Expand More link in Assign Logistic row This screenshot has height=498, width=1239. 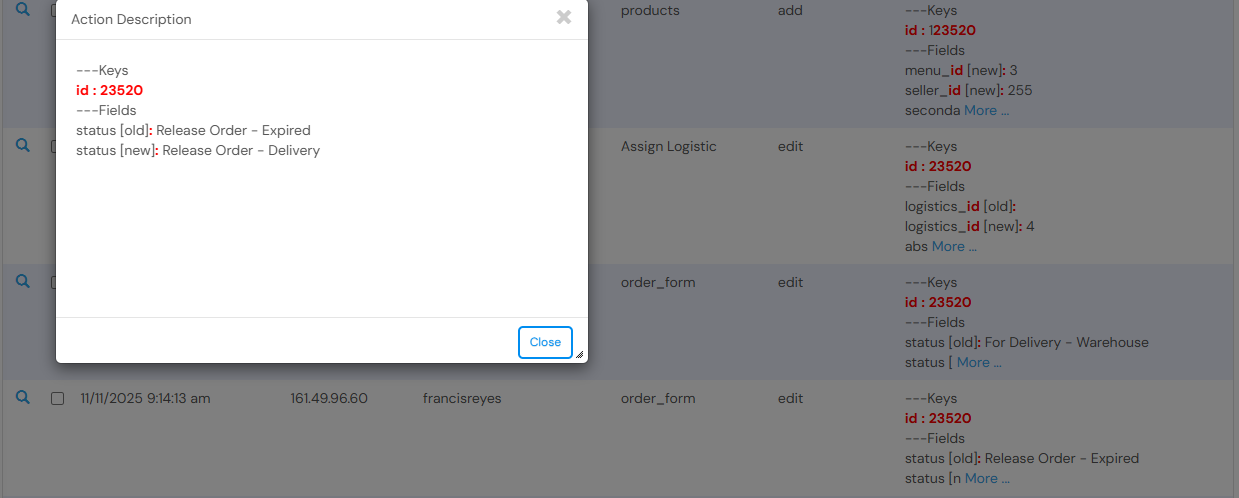pyautogui.click(x=954, y=246)
